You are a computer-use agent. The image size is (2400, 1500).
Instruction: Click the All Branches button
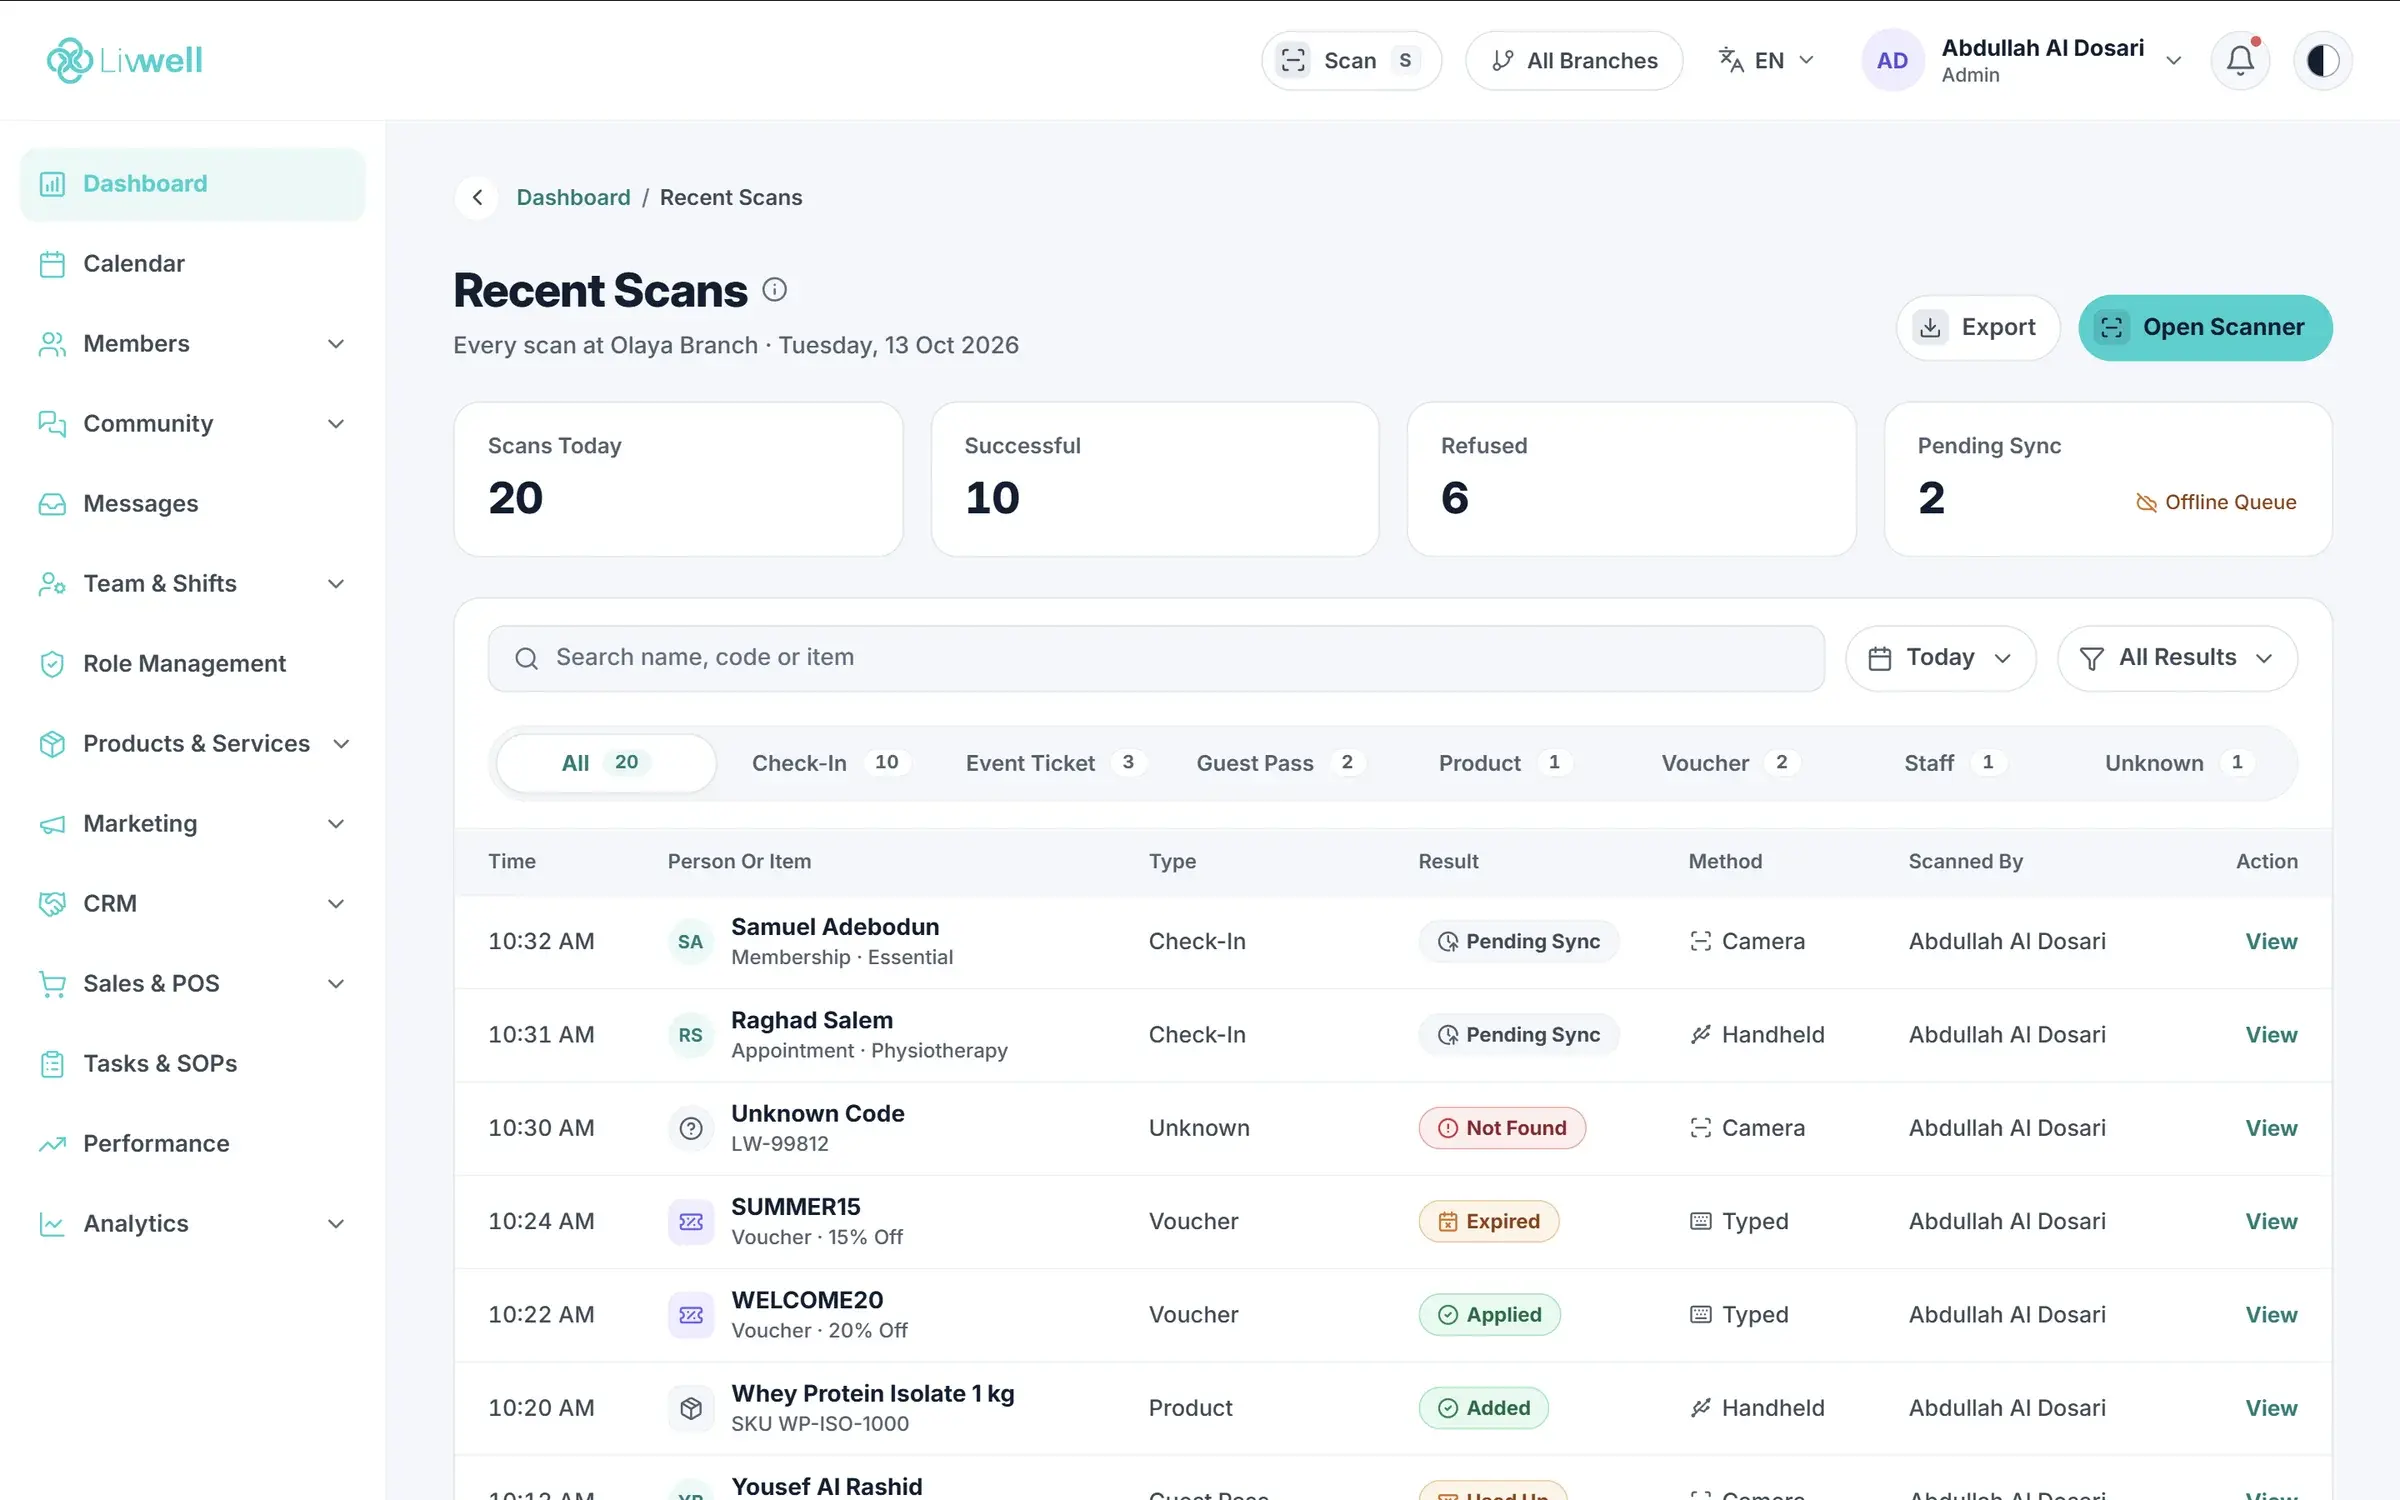coord(1574,61)
